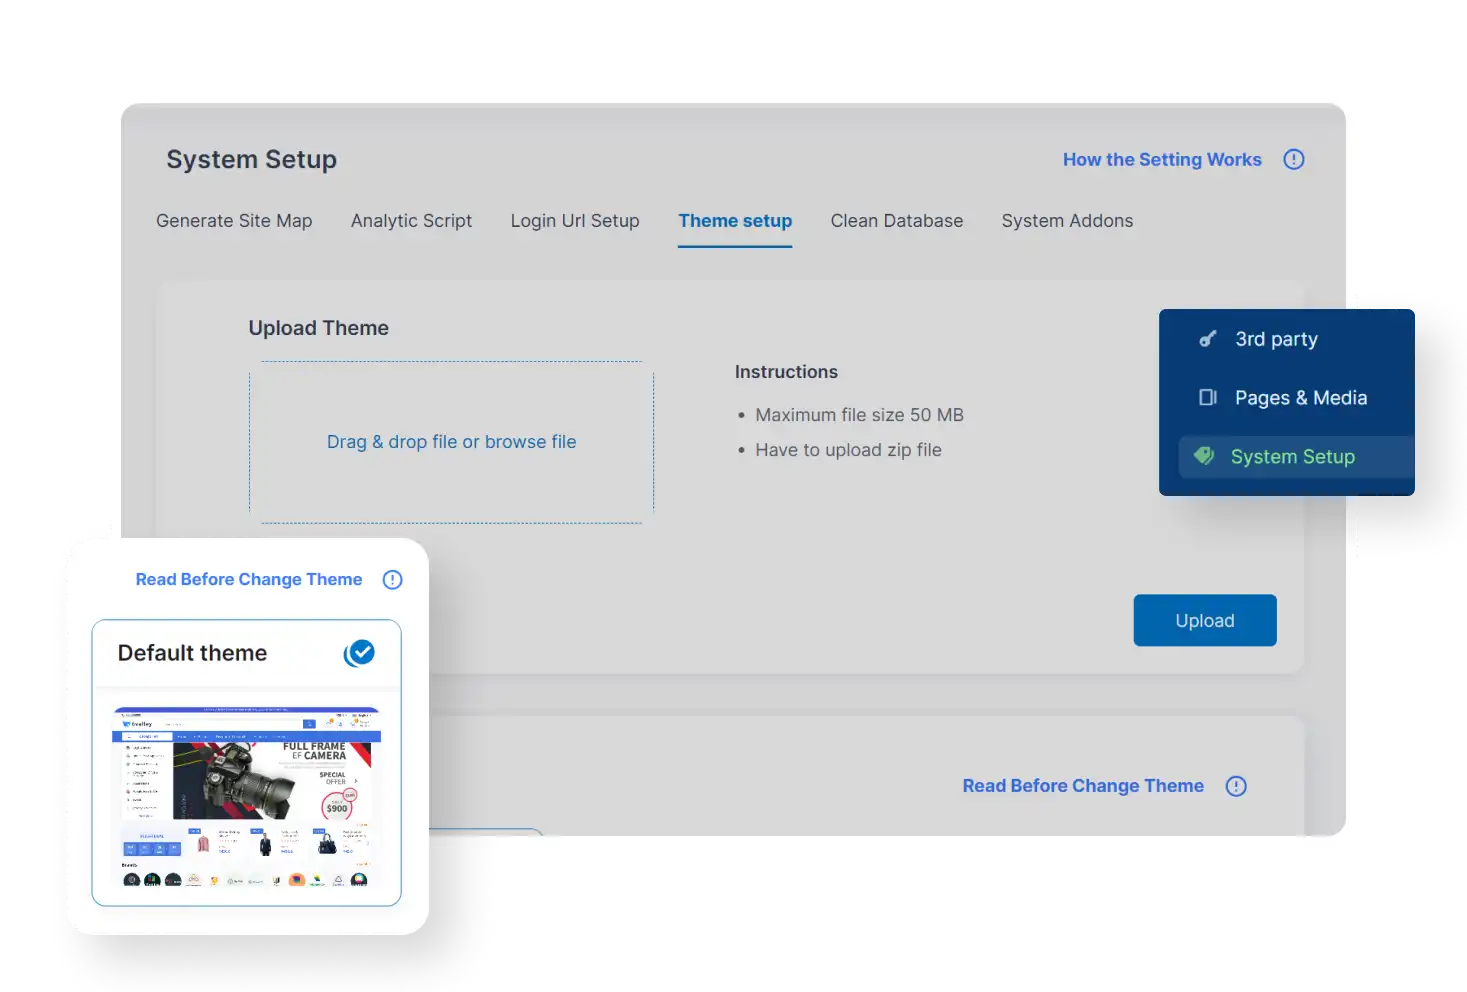Click the book icon beside Pages & Media

1208,397
